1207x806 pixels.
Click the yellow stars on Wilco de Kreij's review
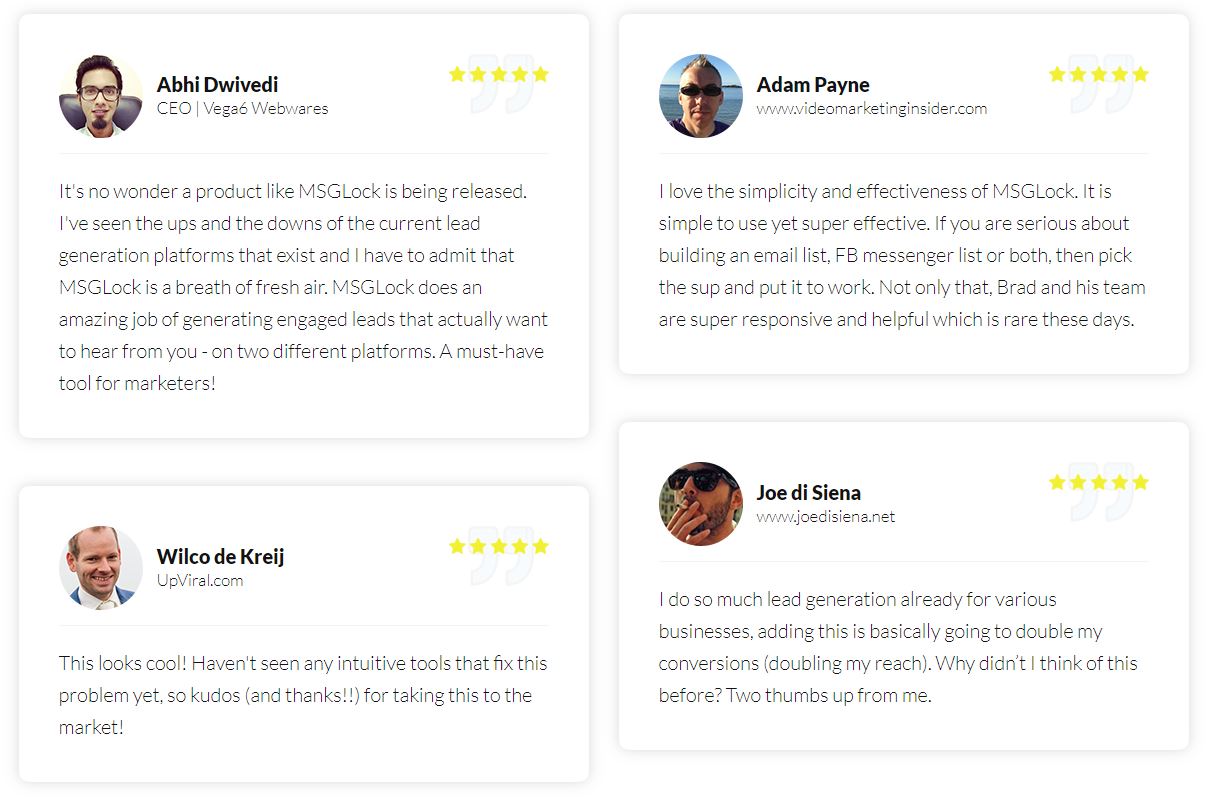pyautogui.click(x=499, y=546)
